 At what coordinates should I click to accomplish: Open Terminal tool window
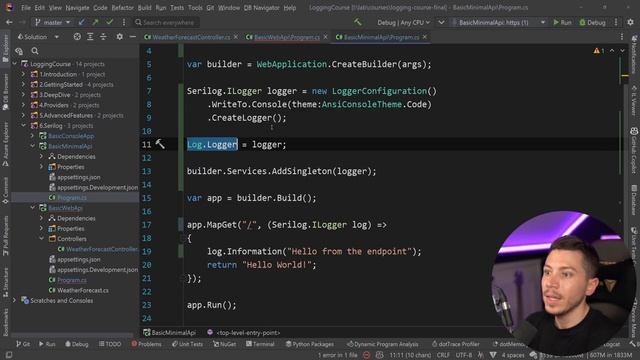[260, 344]
